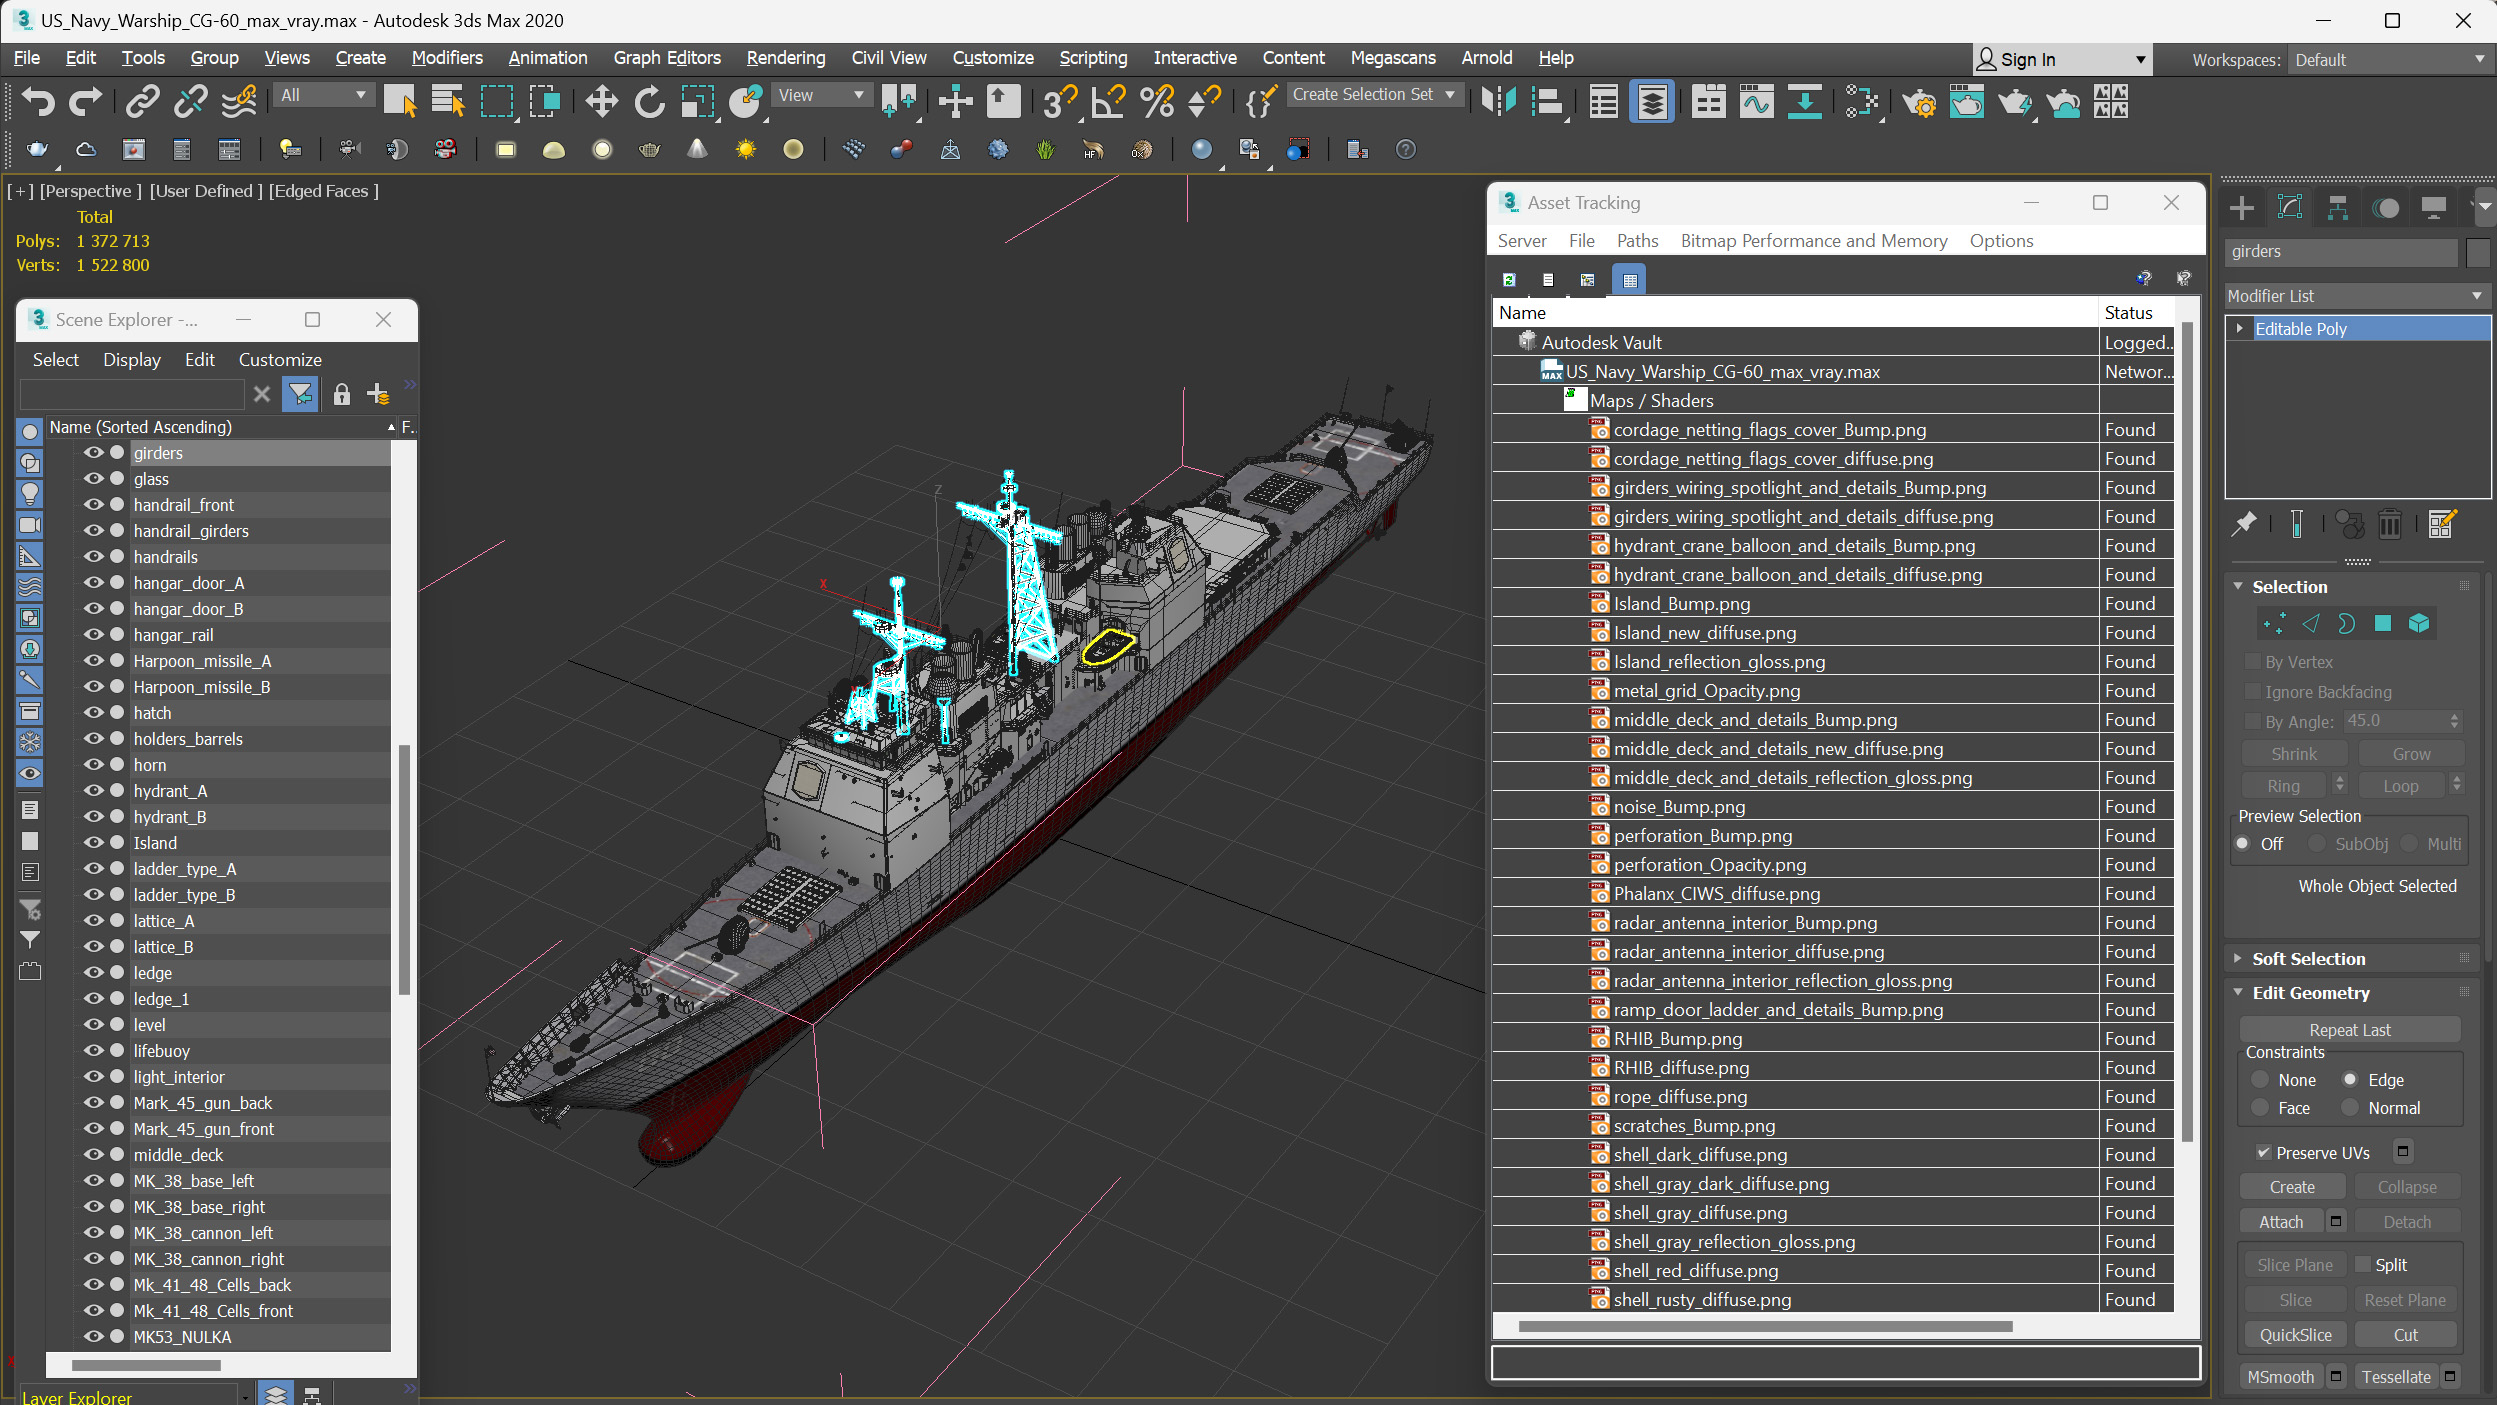Toggle visibility of Island object
The width and height of the screenshot is (2497, 1405).
pyautogui.click(x=94, y=843)
